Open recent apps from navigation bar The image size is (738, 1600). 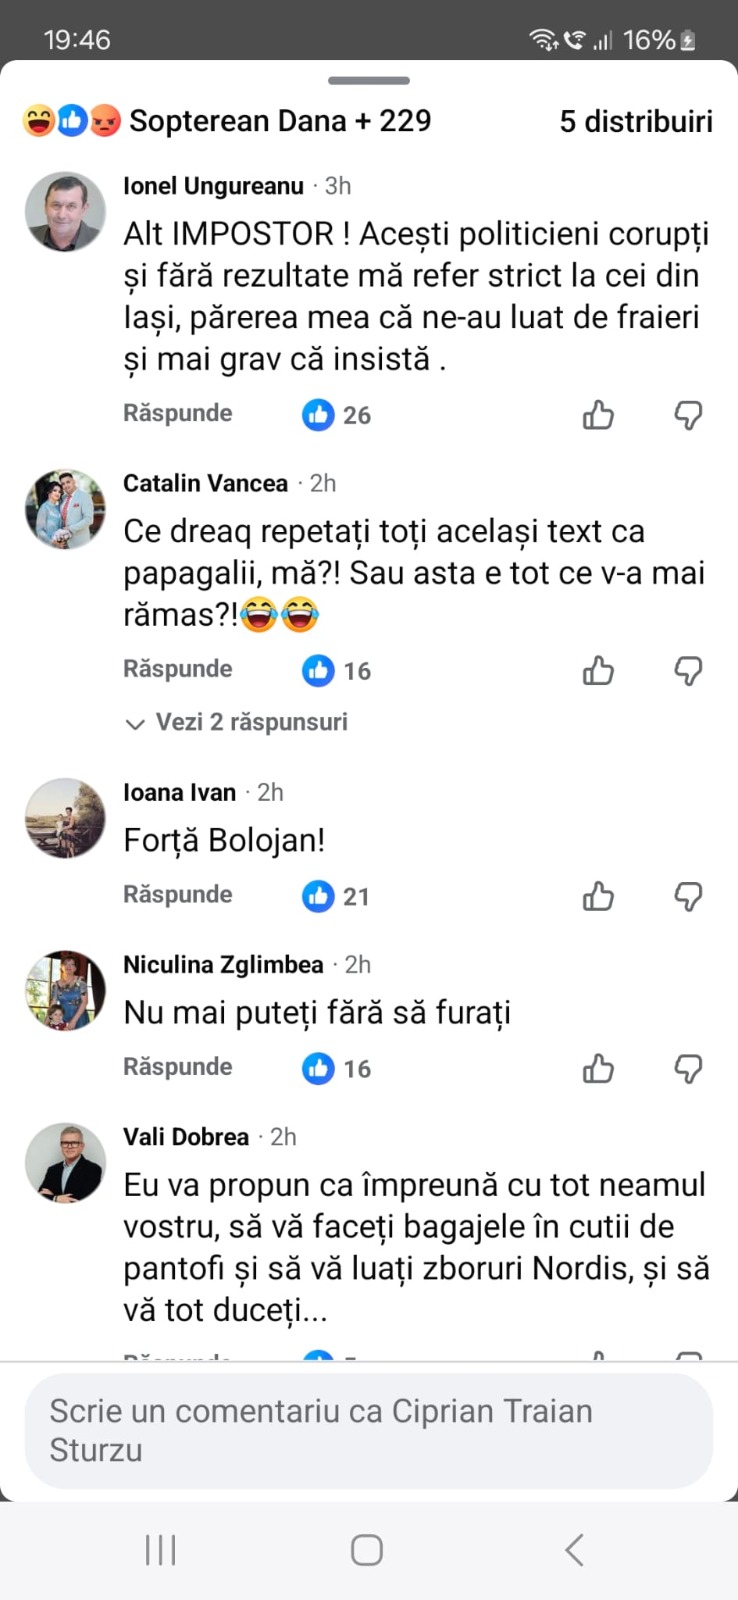pos(160,1550)
